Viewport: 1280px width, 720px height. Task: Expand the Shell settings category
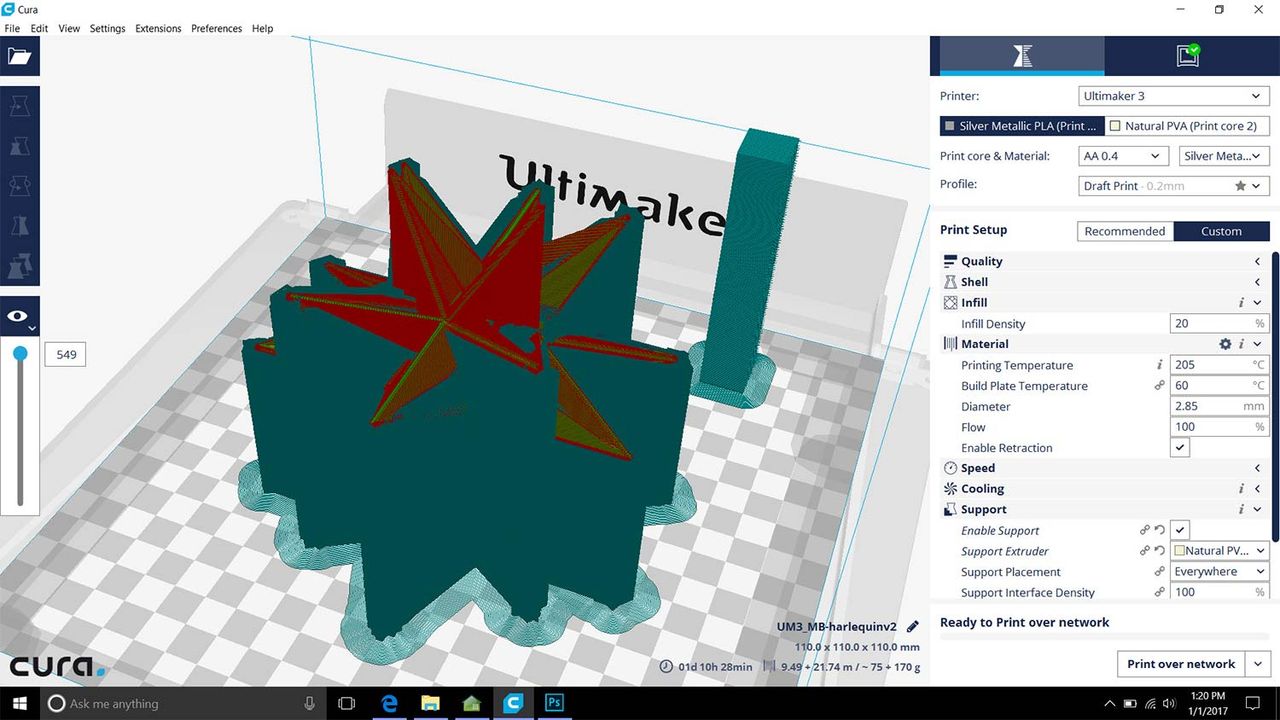click(1105, 282)
